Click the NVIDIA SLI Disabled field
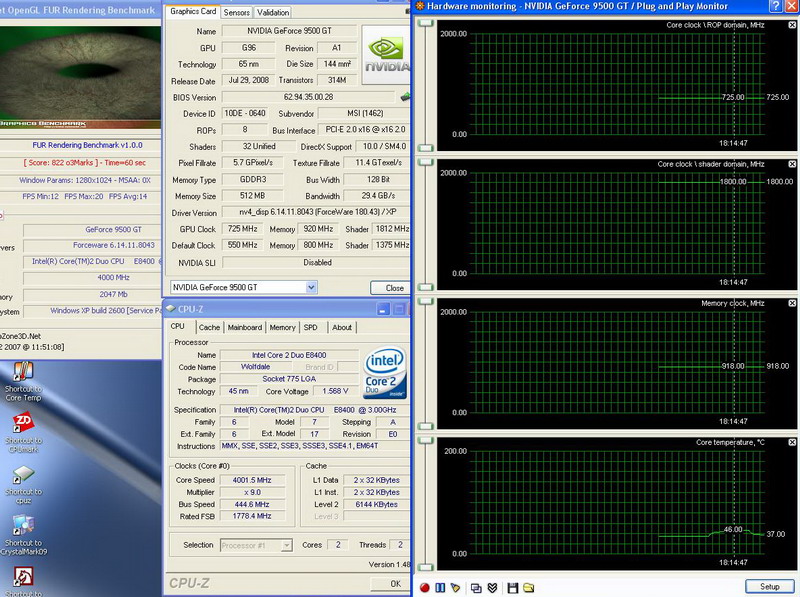Image resolution: width=800 pixels, height=597 pixels. coord(316,262)
